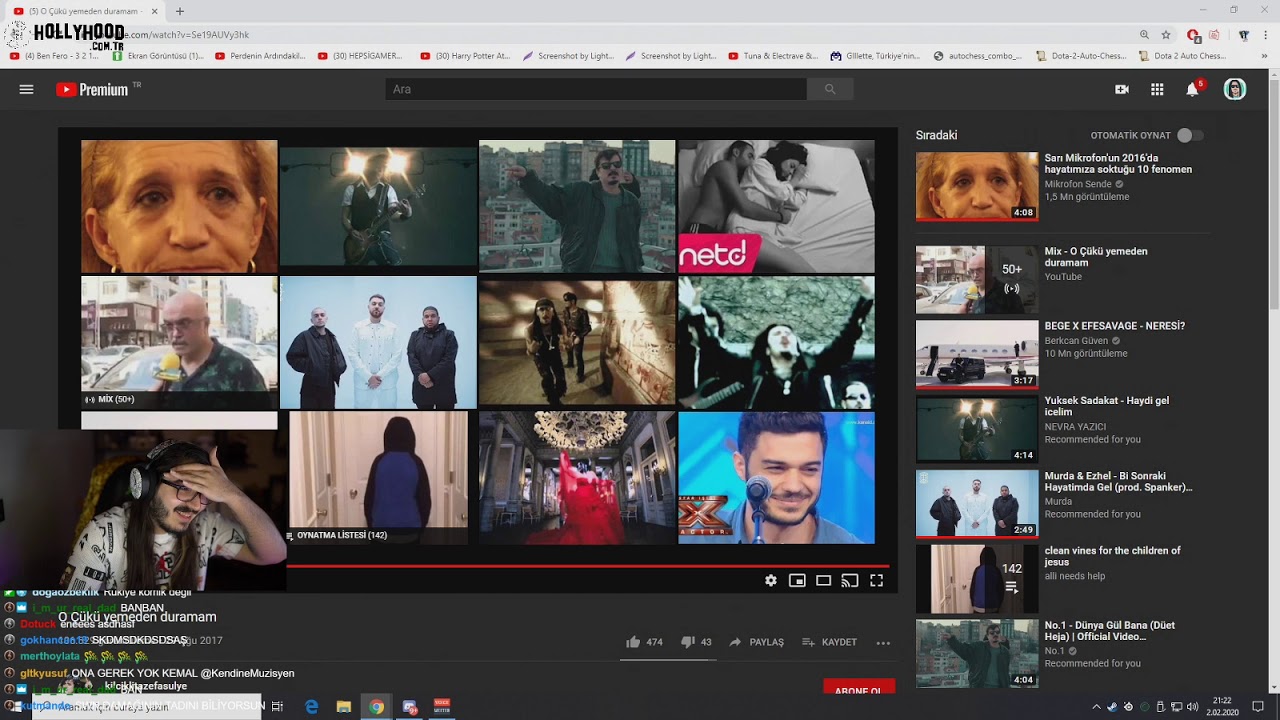The image size is (1280, 720).
Task: Open the YouTube apps grid icon
Action: tap(1157, 89)
